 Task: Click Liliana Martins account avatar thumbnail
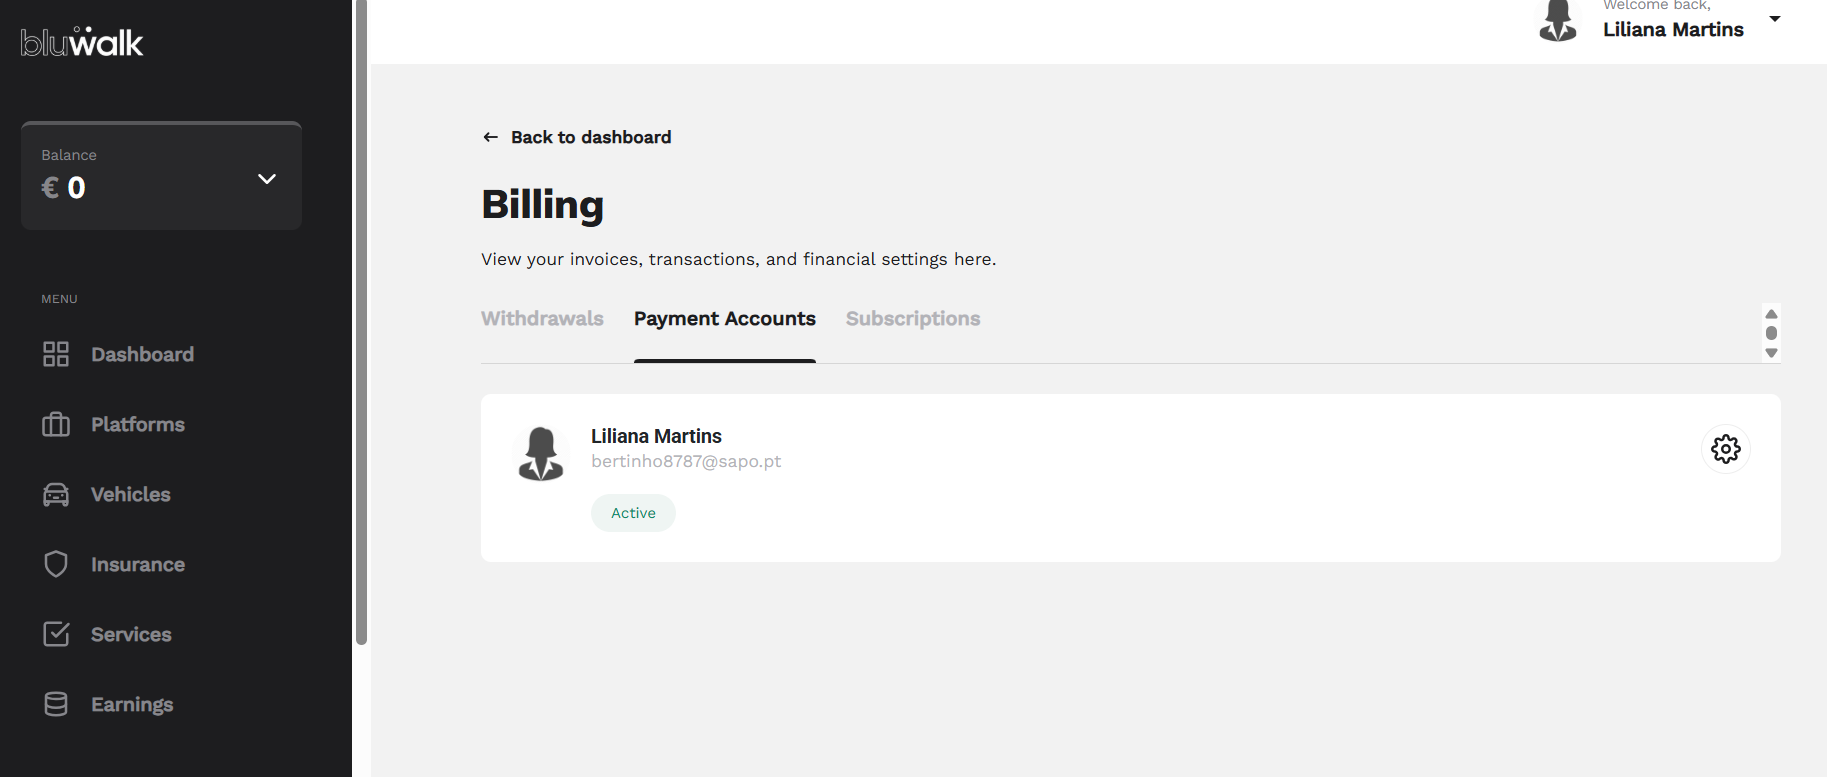[x=541, y=453]
